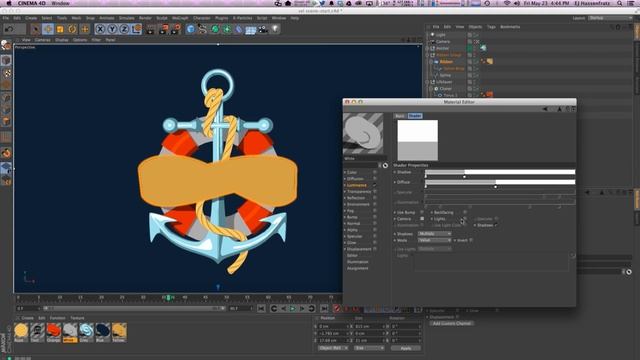Open the Render menu in the menu bar
Screen dimensions: 640x360
(145, 18)
